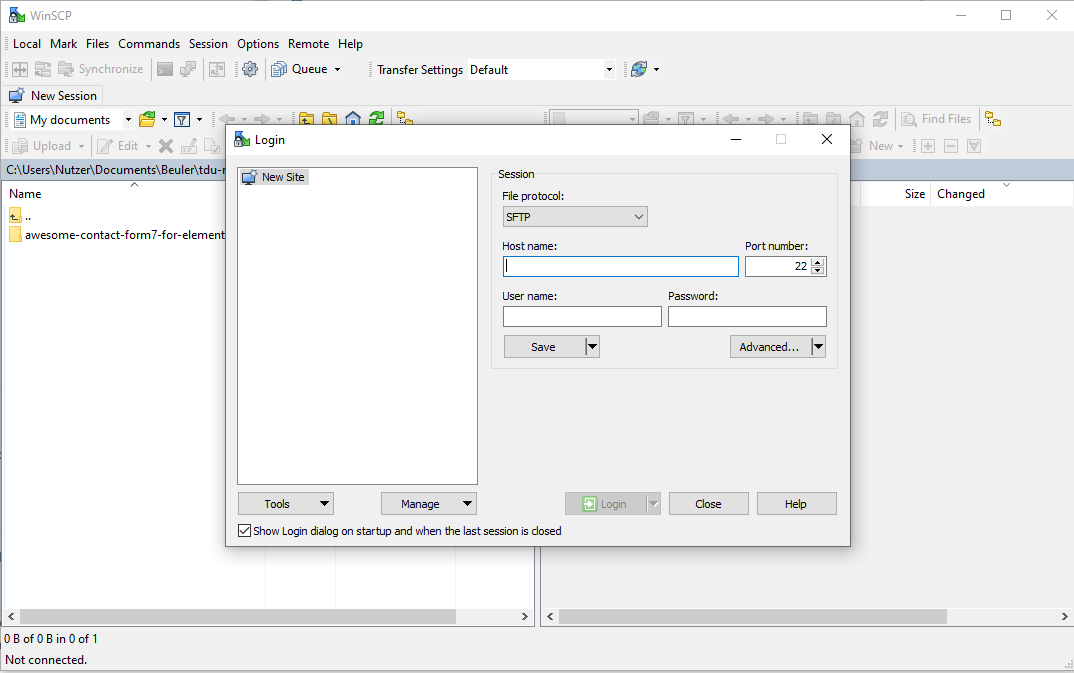Open the Remote menu
The image size is (1074, 673).
[308, 44]
